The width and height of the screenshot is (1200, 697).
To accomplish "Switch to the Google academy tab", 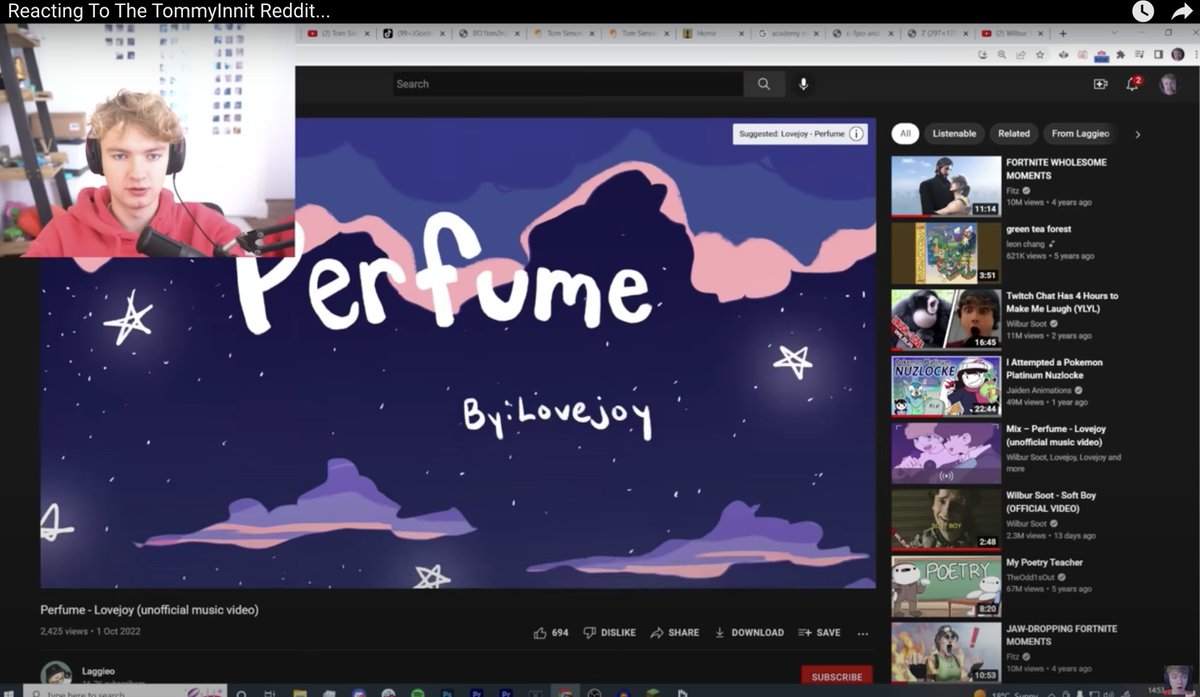I will coord(788,33).
